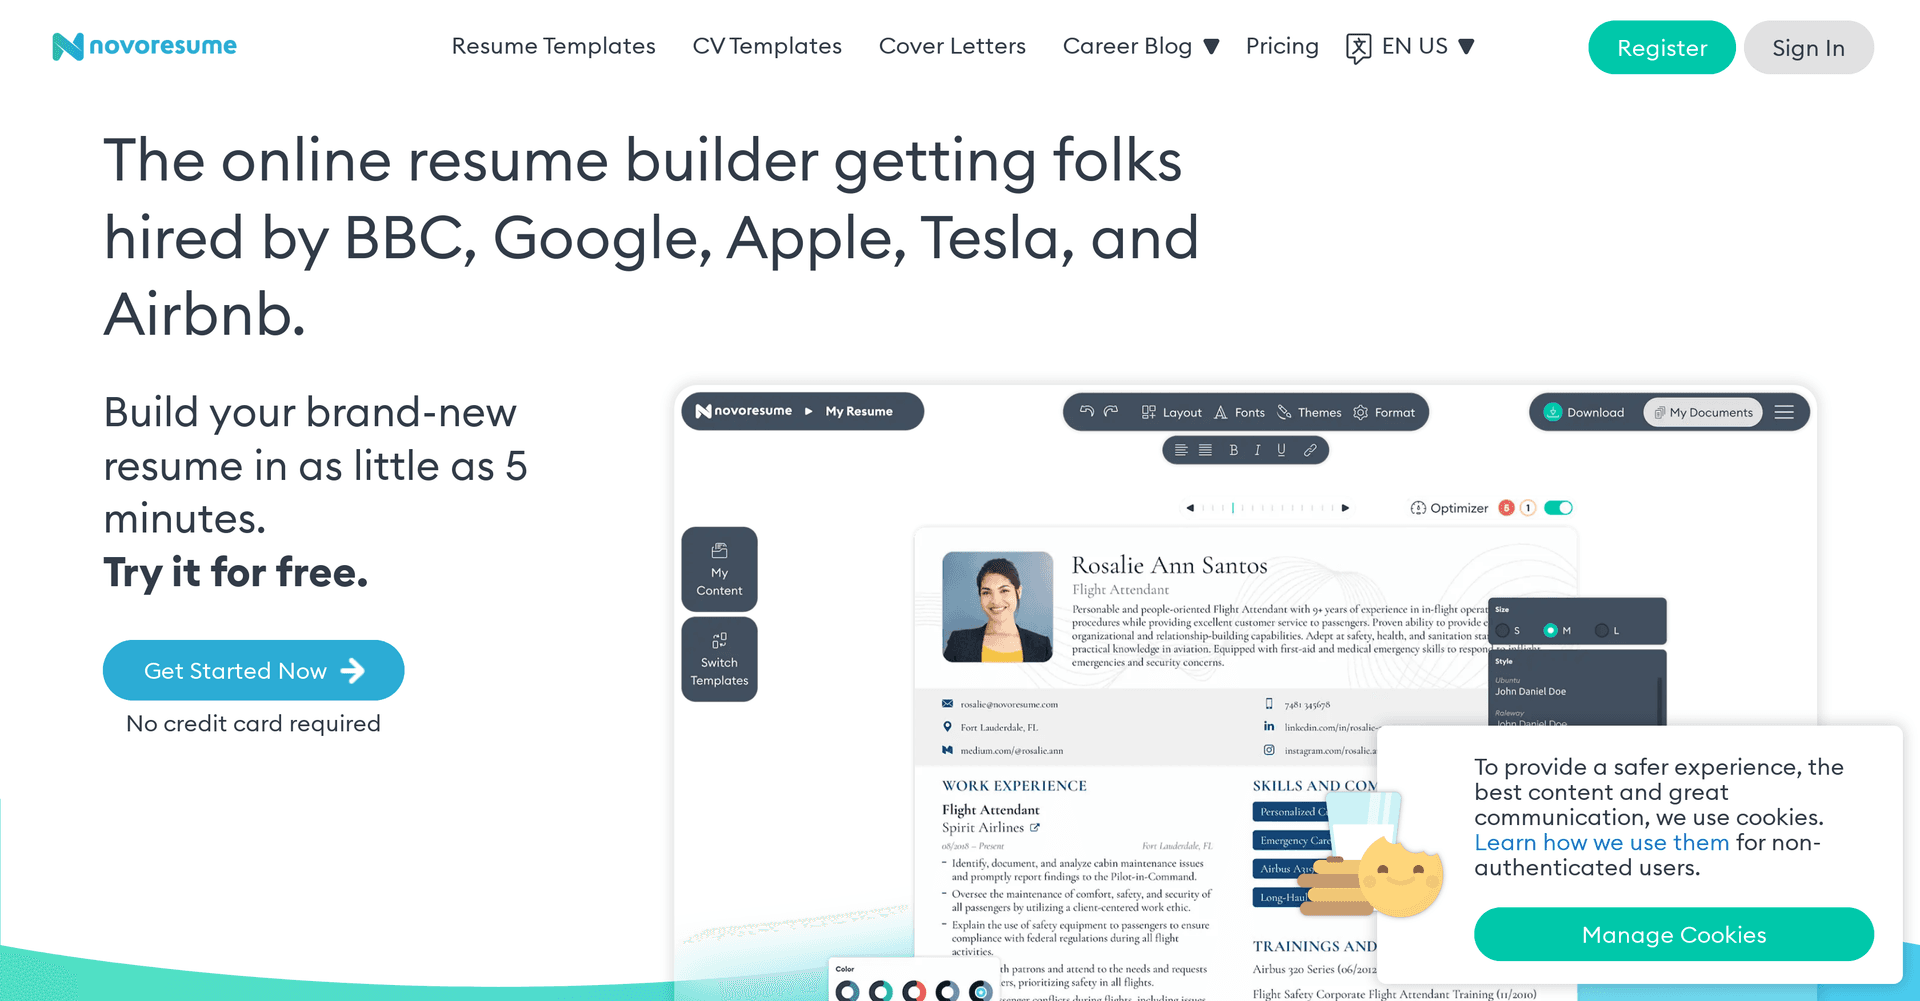Image resolution: width=1920 pixels, height=1001 pixels.
Task: Expand the Career Blog dropdown arrow
Action: [x=1211, y=47]
